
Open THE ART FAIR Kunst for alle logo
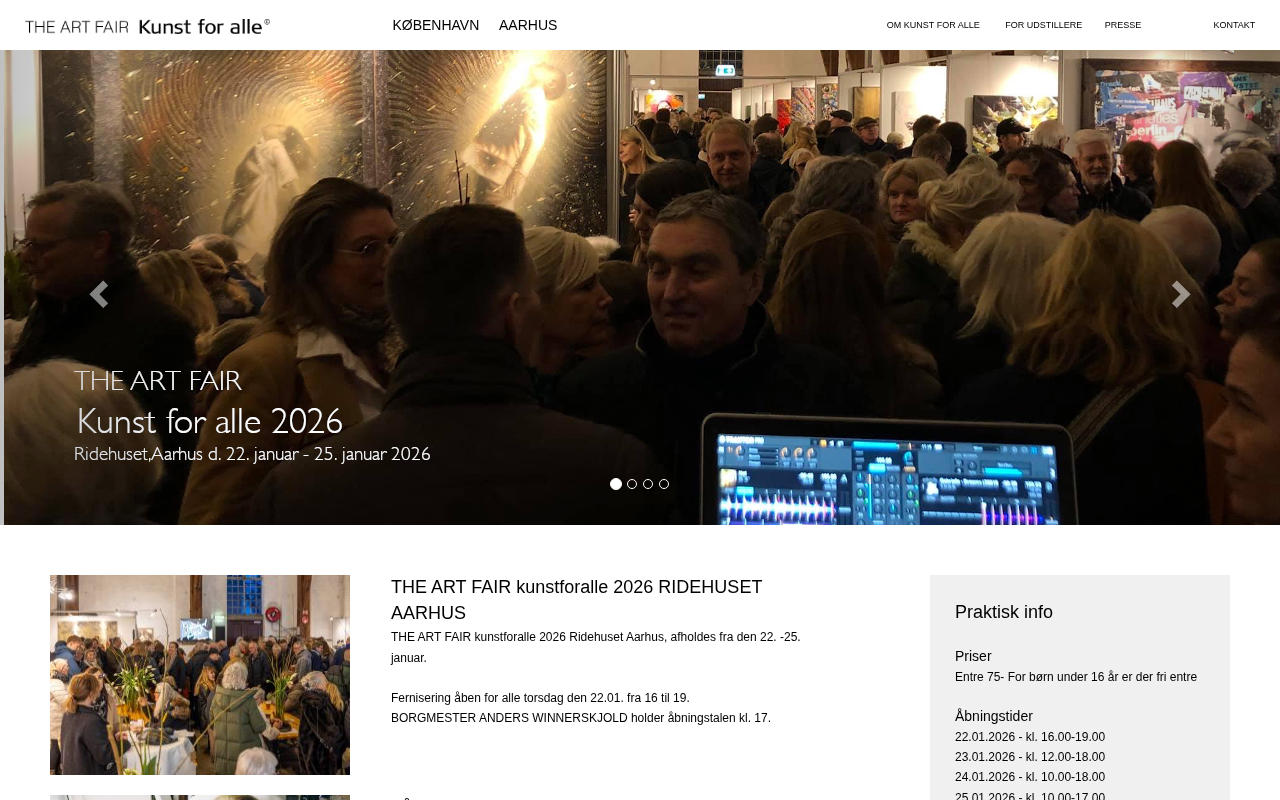coord(148,26)
